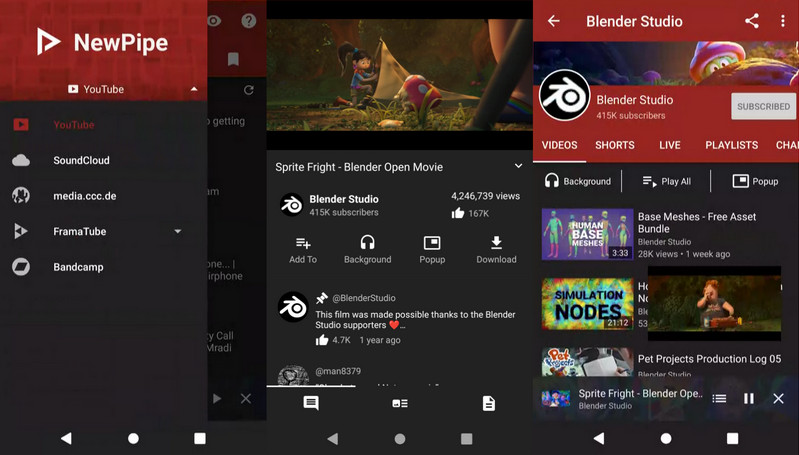This screenshot has width=799, height=455.
Task: Click the media.ccc.de icon
Action: [21, 196]
